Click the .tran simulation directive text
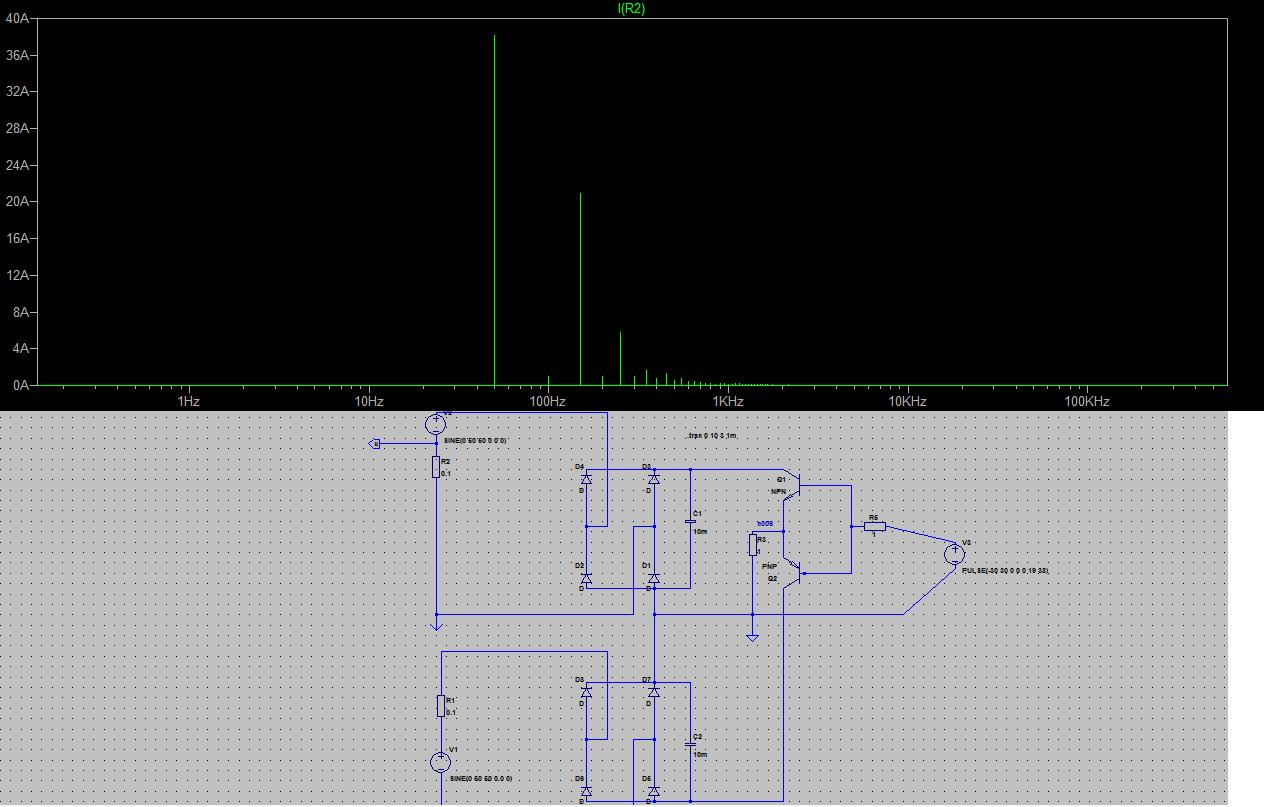 click(x=712, y=437)
